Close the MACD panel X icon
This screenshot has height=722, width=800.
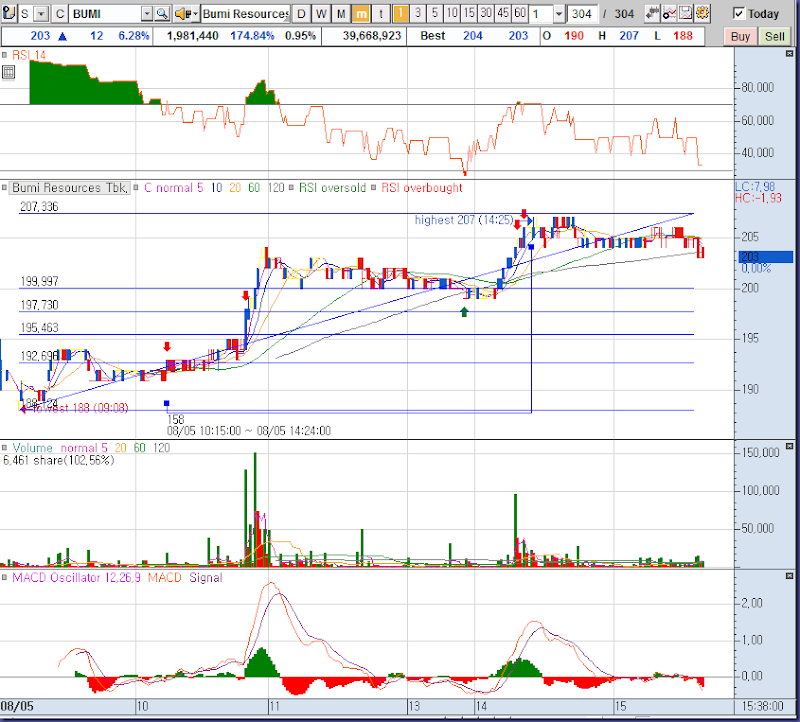point(789,576)
